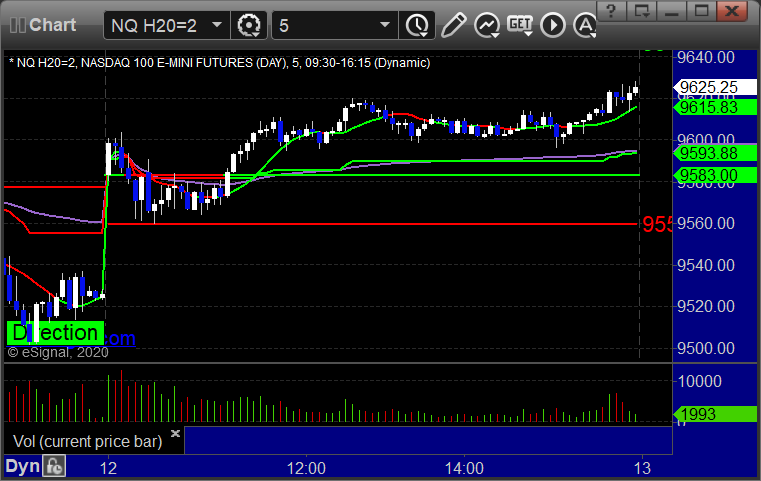Expand the symbol NQ H20=2 dropdown arrow
Viewport: 761px width, 481px height.
coord(217,25)
